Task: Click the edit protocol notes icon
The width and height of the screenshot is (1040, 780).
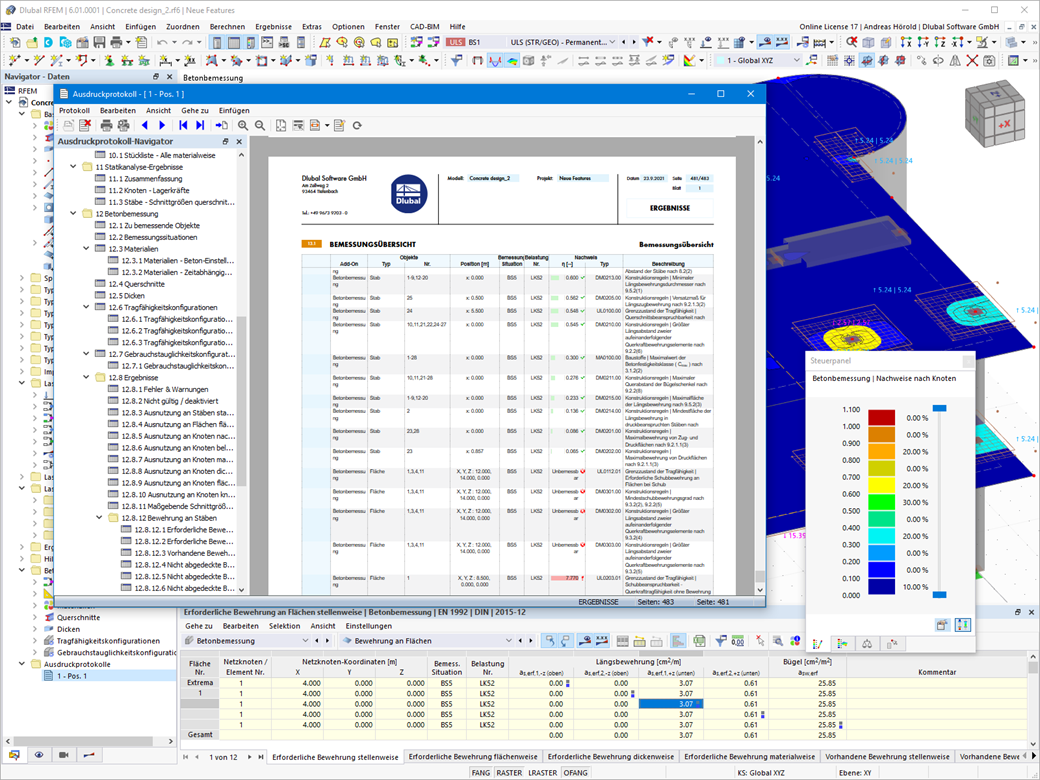Action: click(339, 125)
